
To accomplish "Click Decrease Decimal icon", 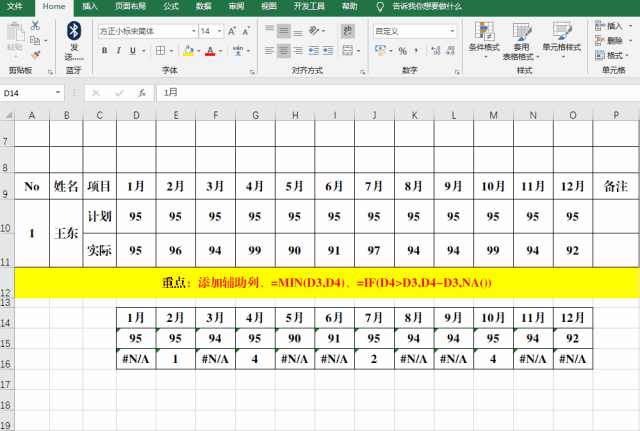I will [x=450, y=51].
